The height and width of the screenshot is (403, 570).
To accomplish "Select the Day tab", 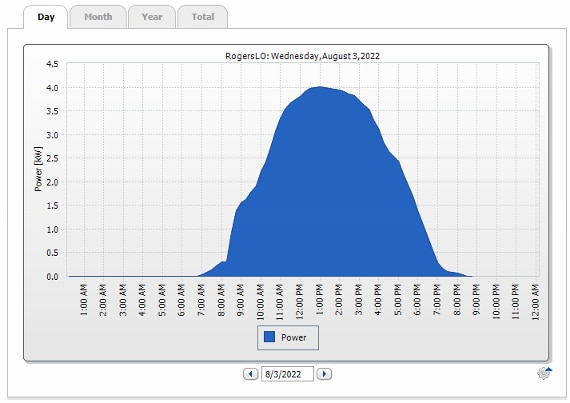I will [46, 17].
